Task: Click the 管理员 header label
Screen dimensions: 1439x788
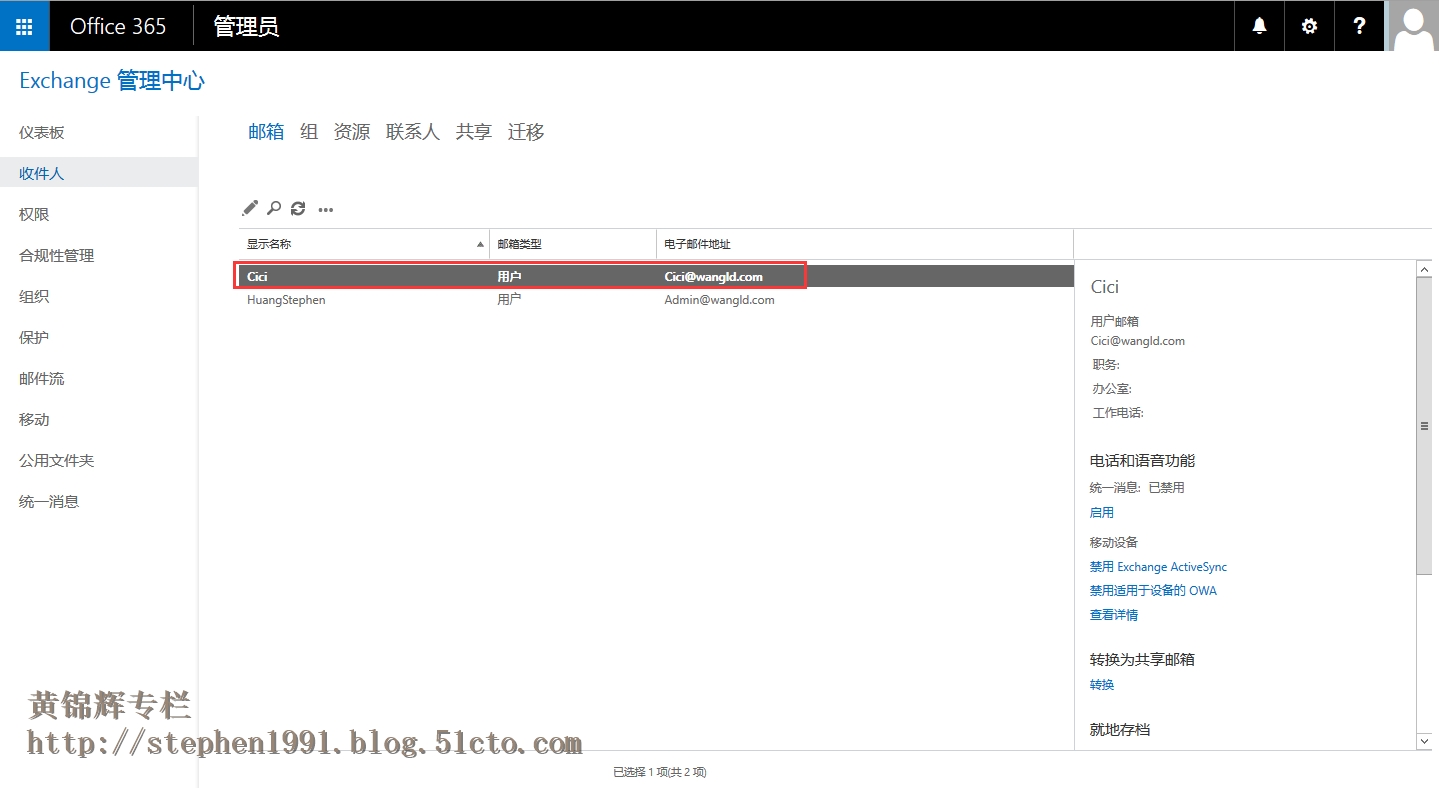Action: pos(246,26)
